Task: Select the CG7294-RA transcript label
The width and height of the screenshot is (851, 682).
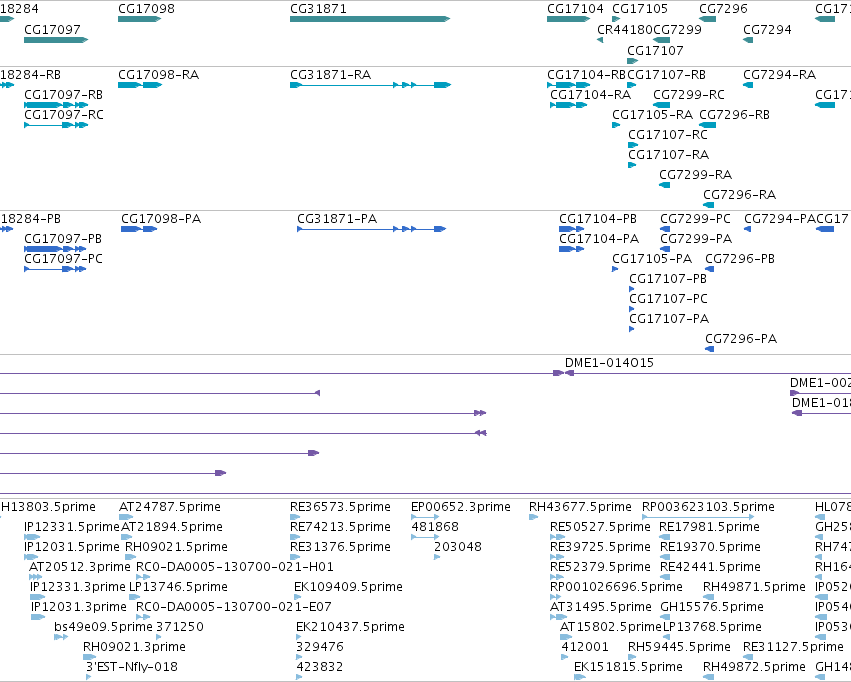Action: pyautogui.click(x=779, y=75)
